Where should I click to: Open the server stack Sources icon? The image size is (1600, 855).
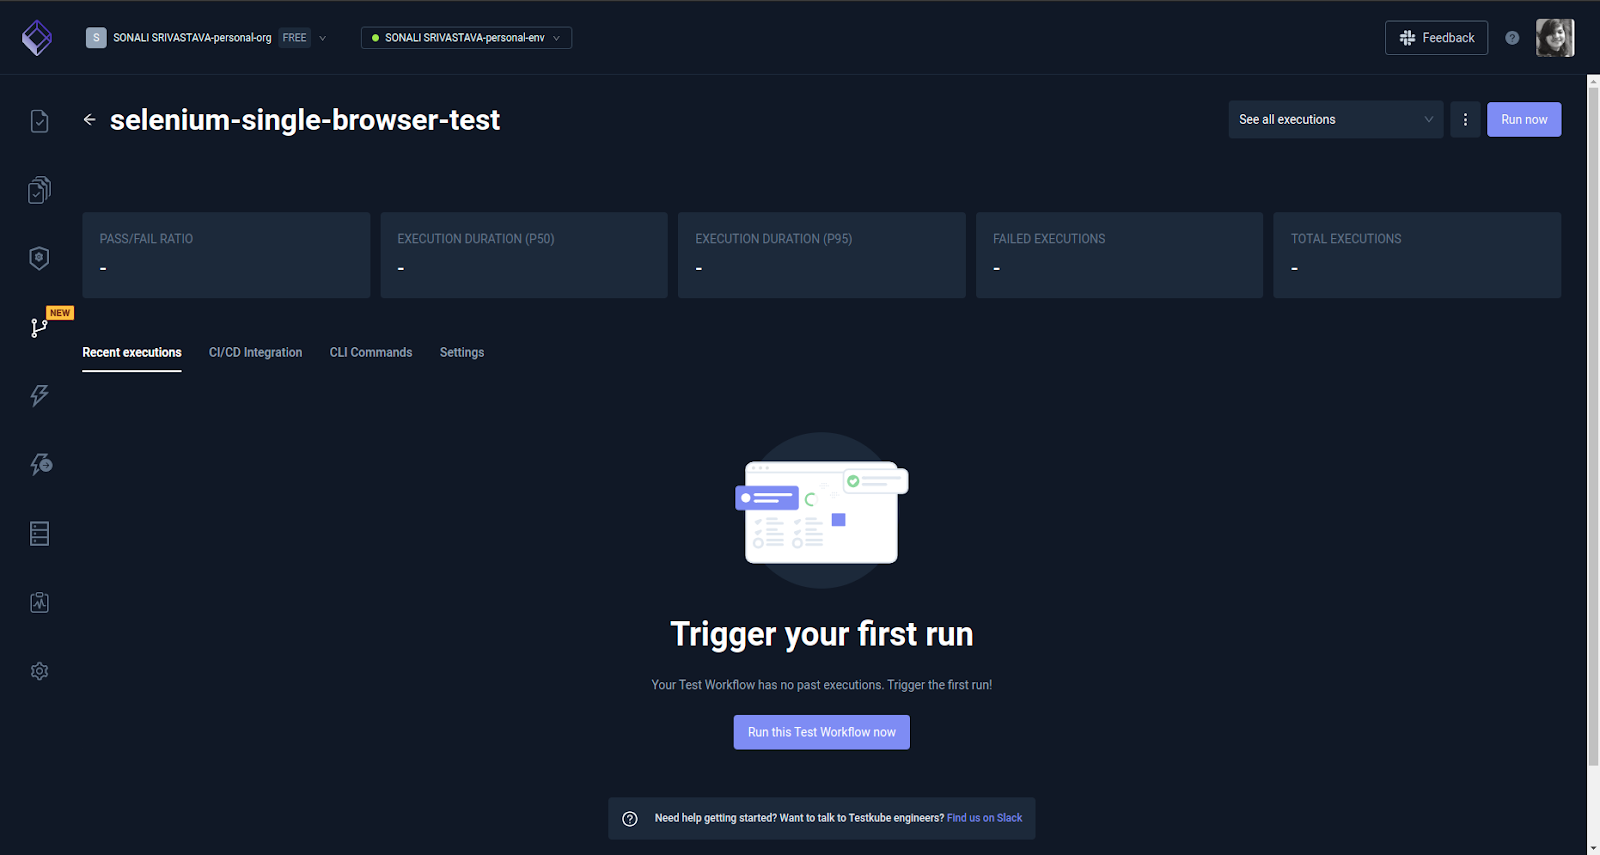[x=39, y=533]
